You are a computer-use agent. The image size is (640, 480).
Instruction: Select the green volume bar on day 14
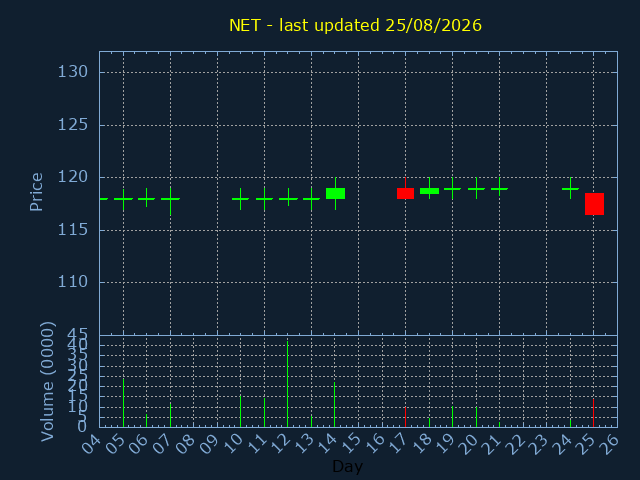coord(335,405)
